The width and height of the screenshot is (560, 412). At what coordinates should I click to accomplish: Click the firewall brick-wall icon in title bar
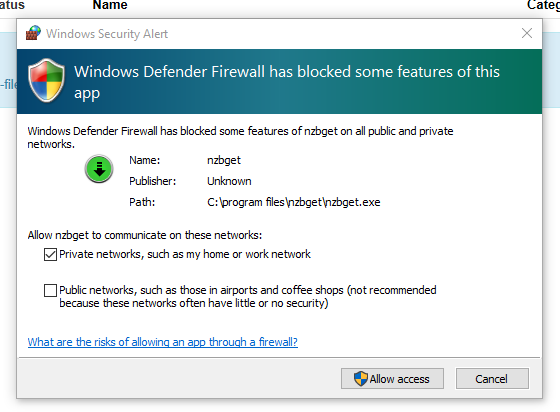[33, 33]
